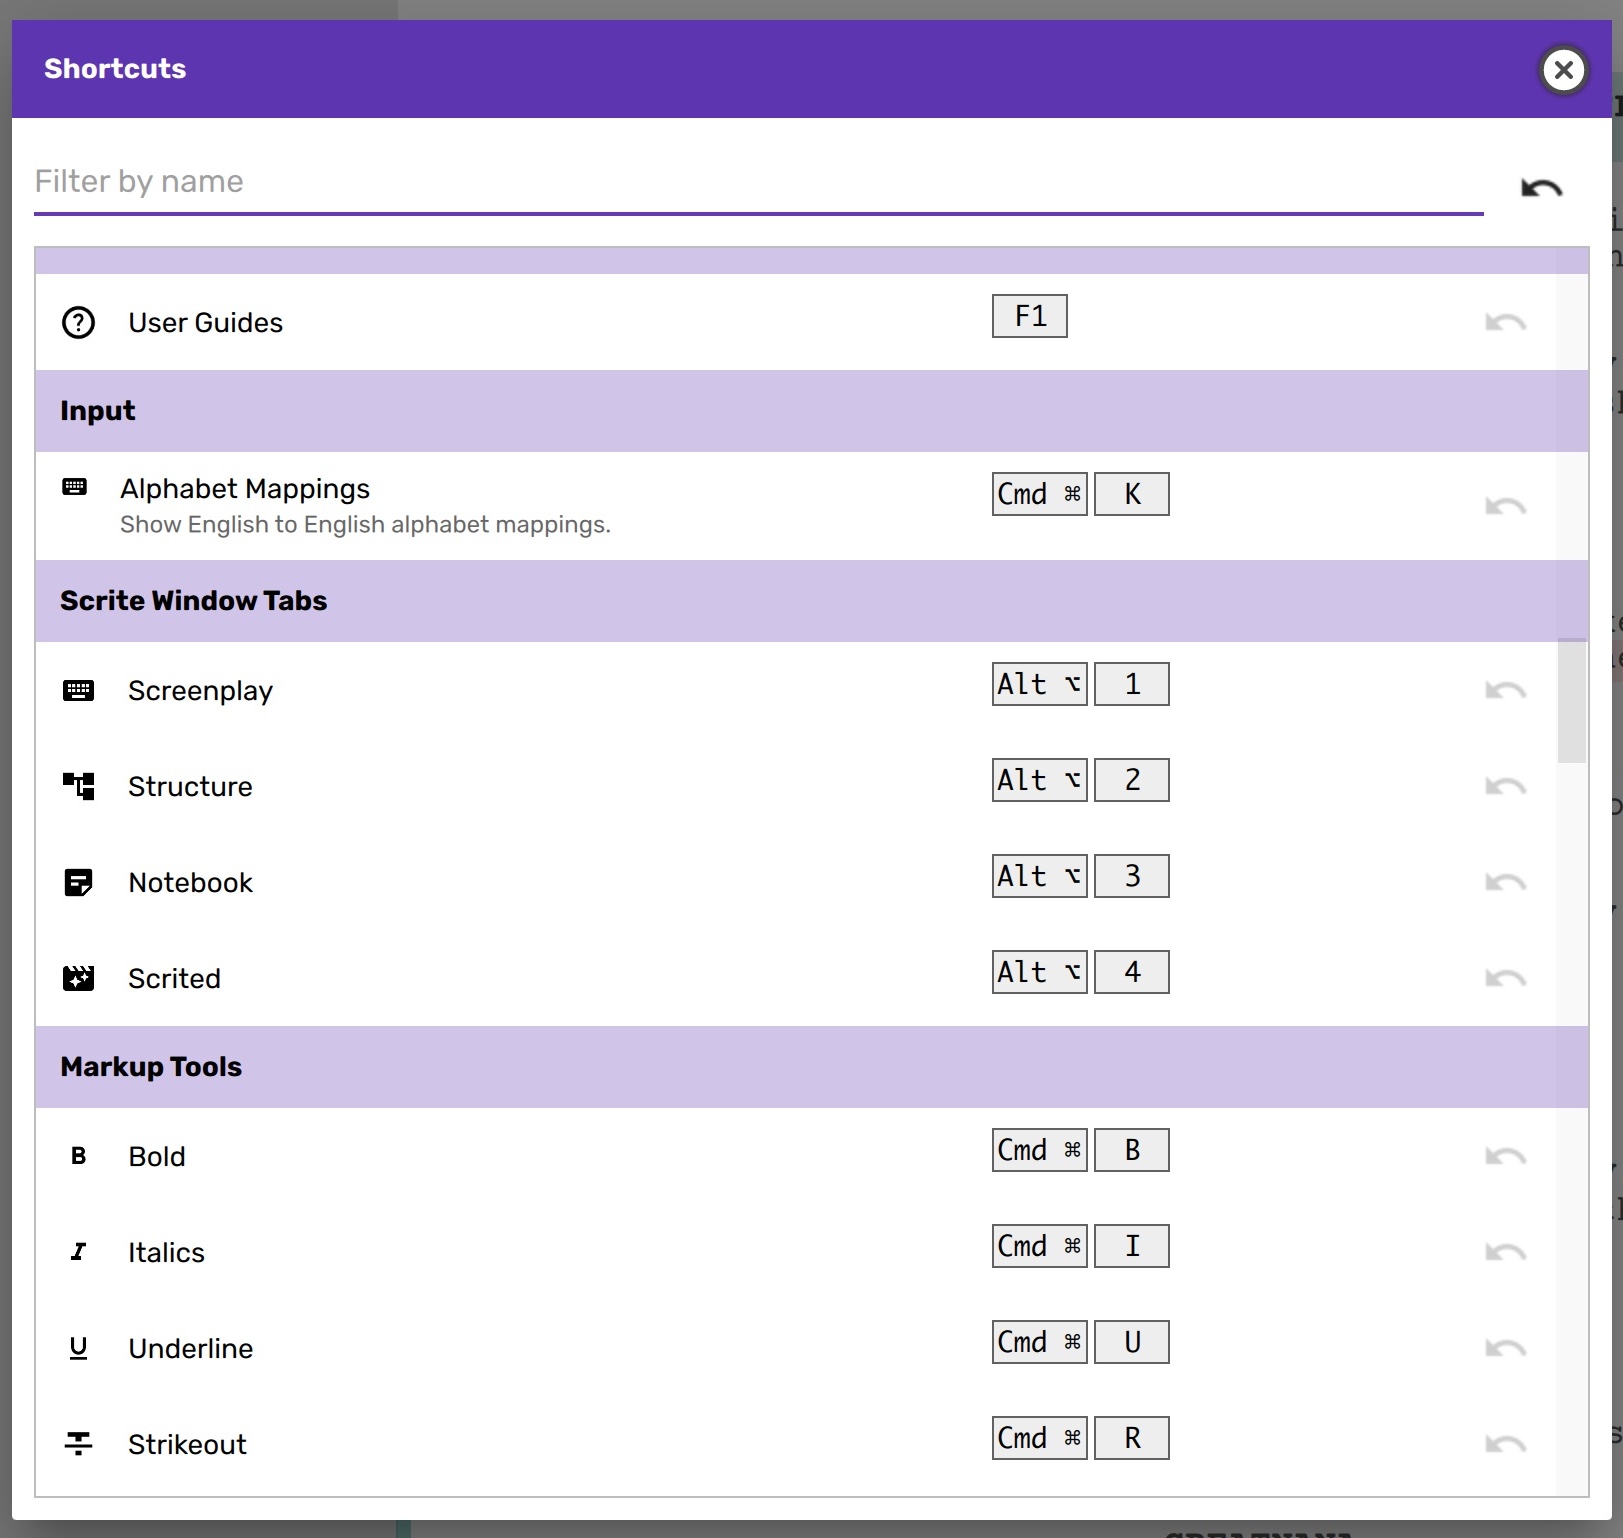Click the Structure tab icon
Viewport: 1623px width, 1538px height.
78,786
